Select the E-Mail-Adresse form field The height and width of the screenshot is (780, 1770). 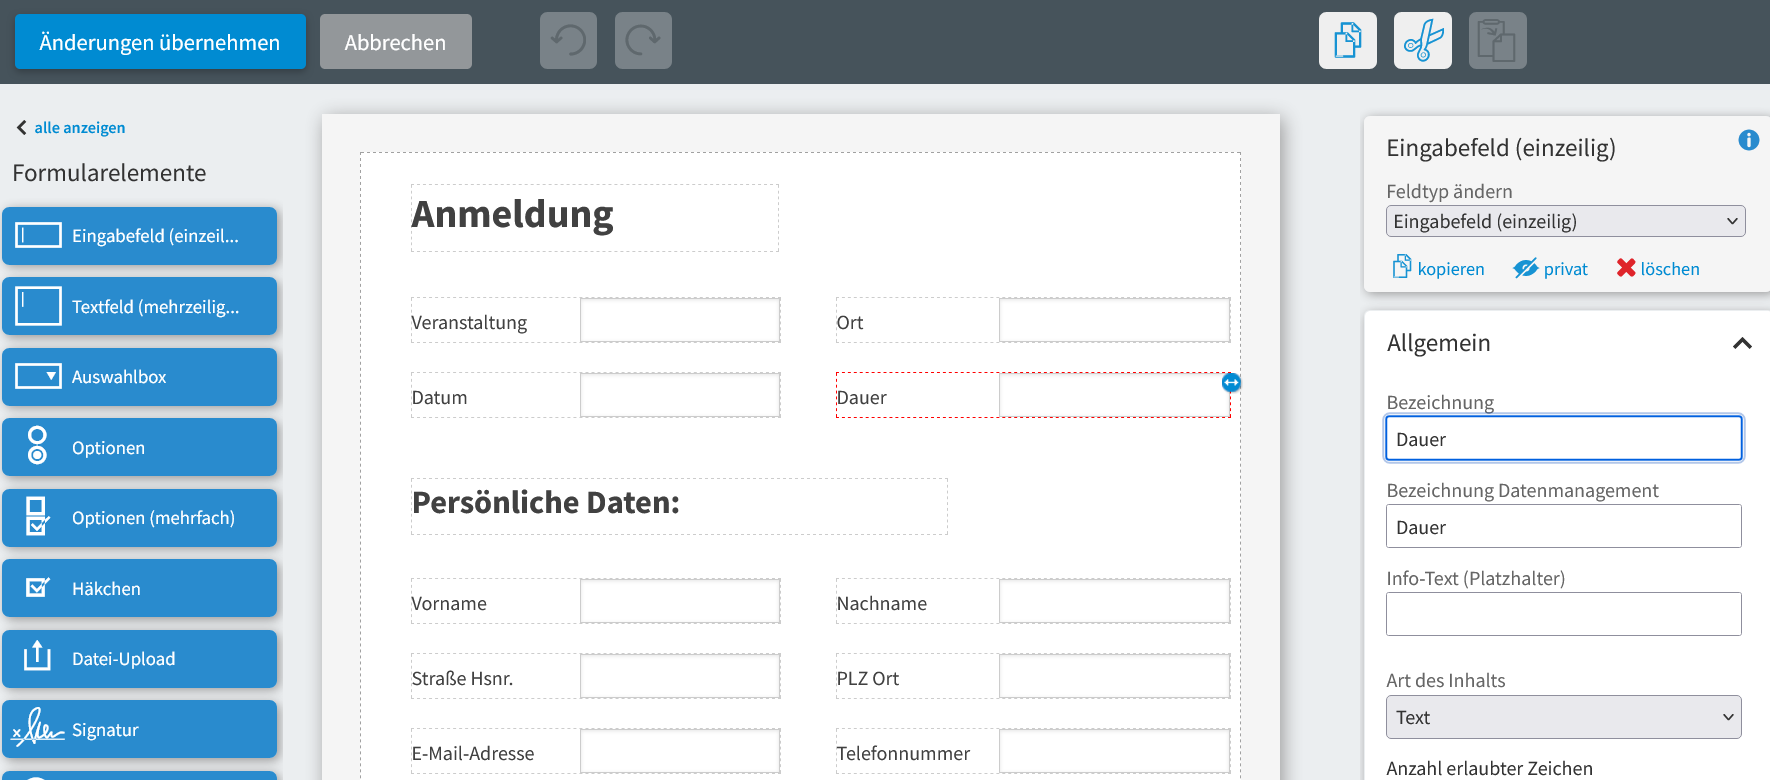click(595, 751)
